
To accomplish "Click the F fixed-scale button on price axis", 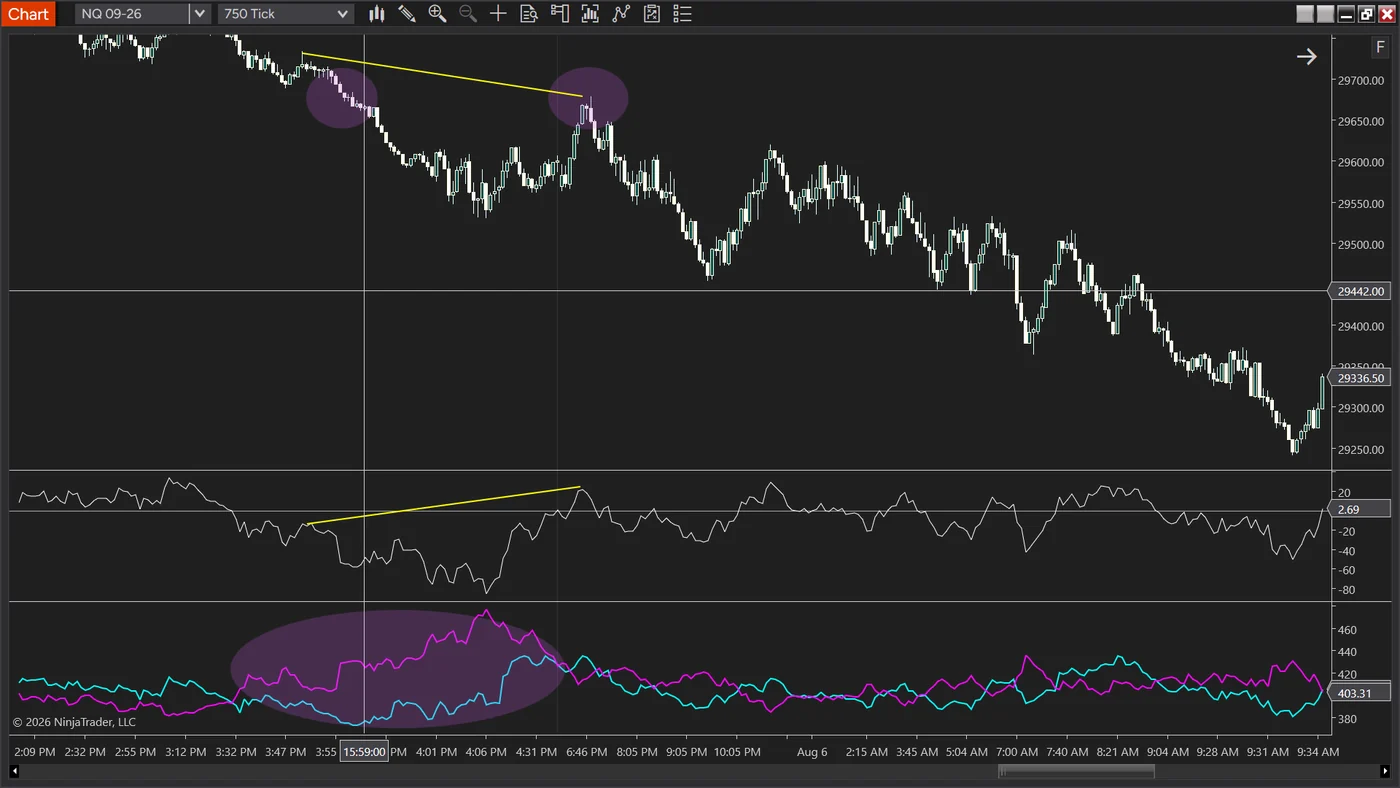I will [1380, 48].
